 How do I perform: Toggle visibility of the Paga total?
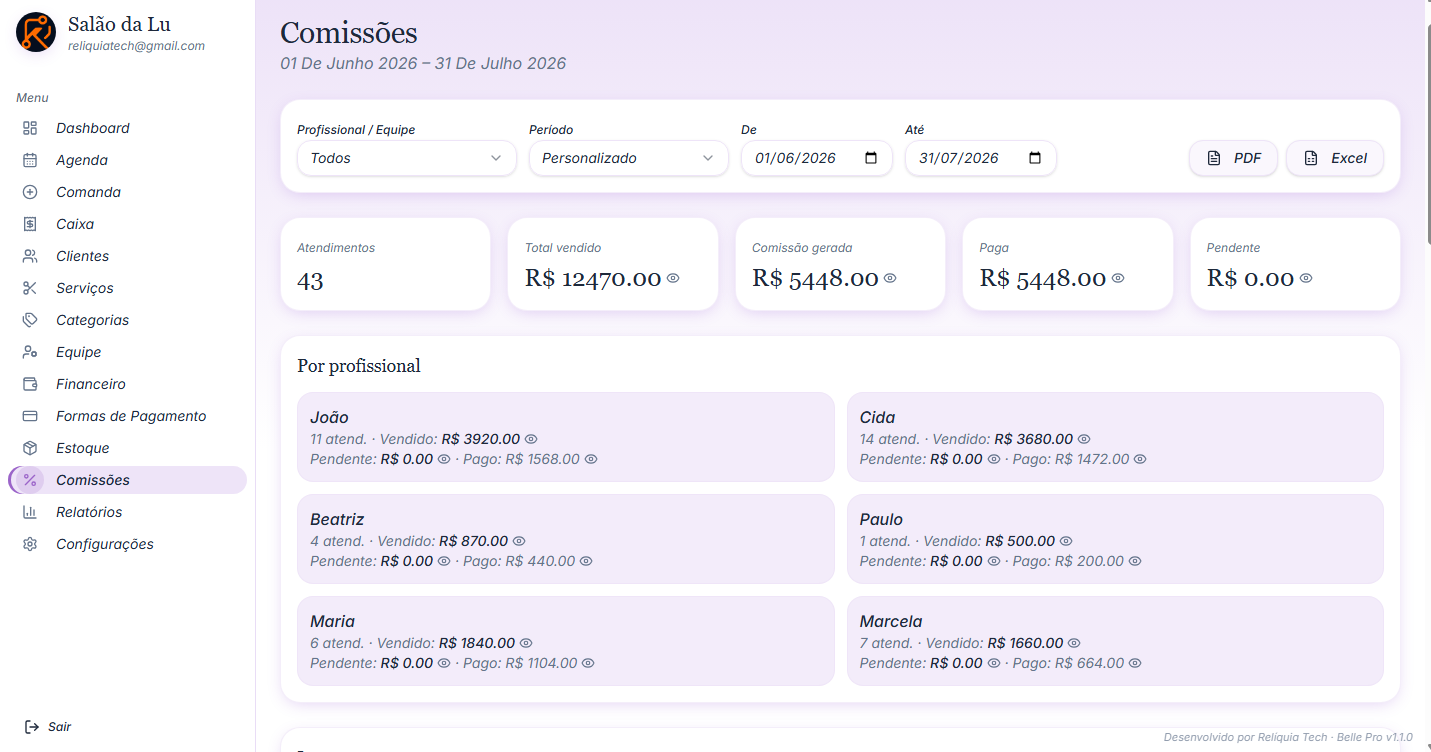(1118, 278)
